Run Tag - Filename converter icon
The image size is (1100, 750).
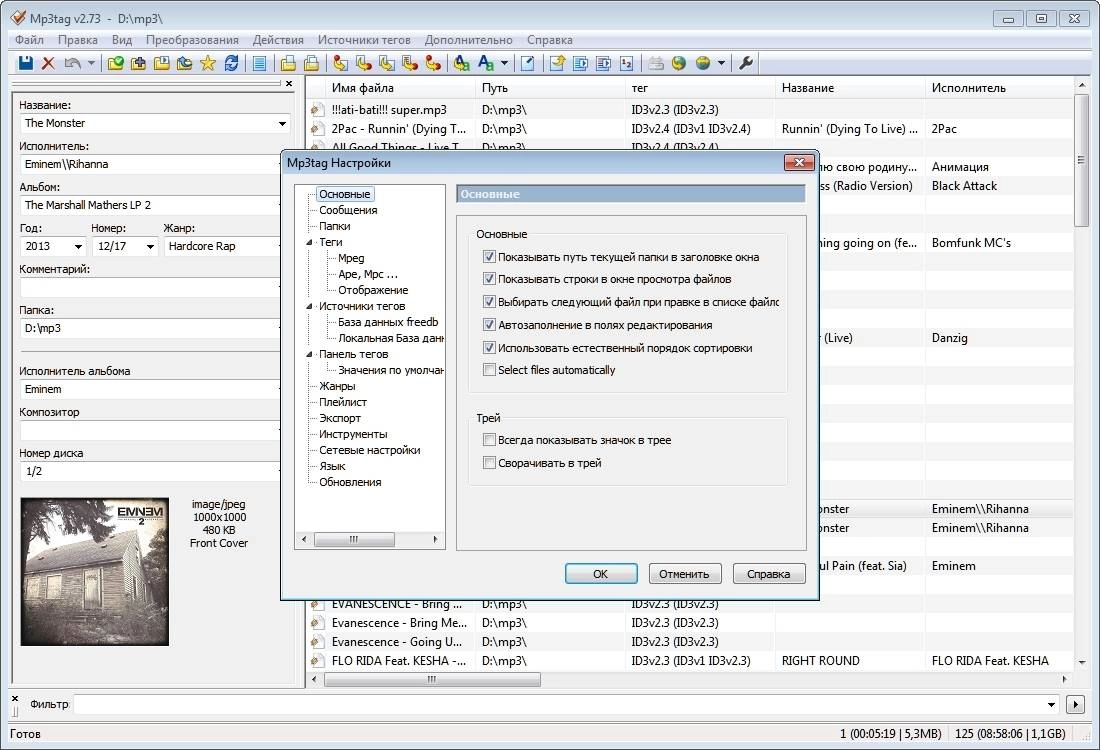point(340,63)
